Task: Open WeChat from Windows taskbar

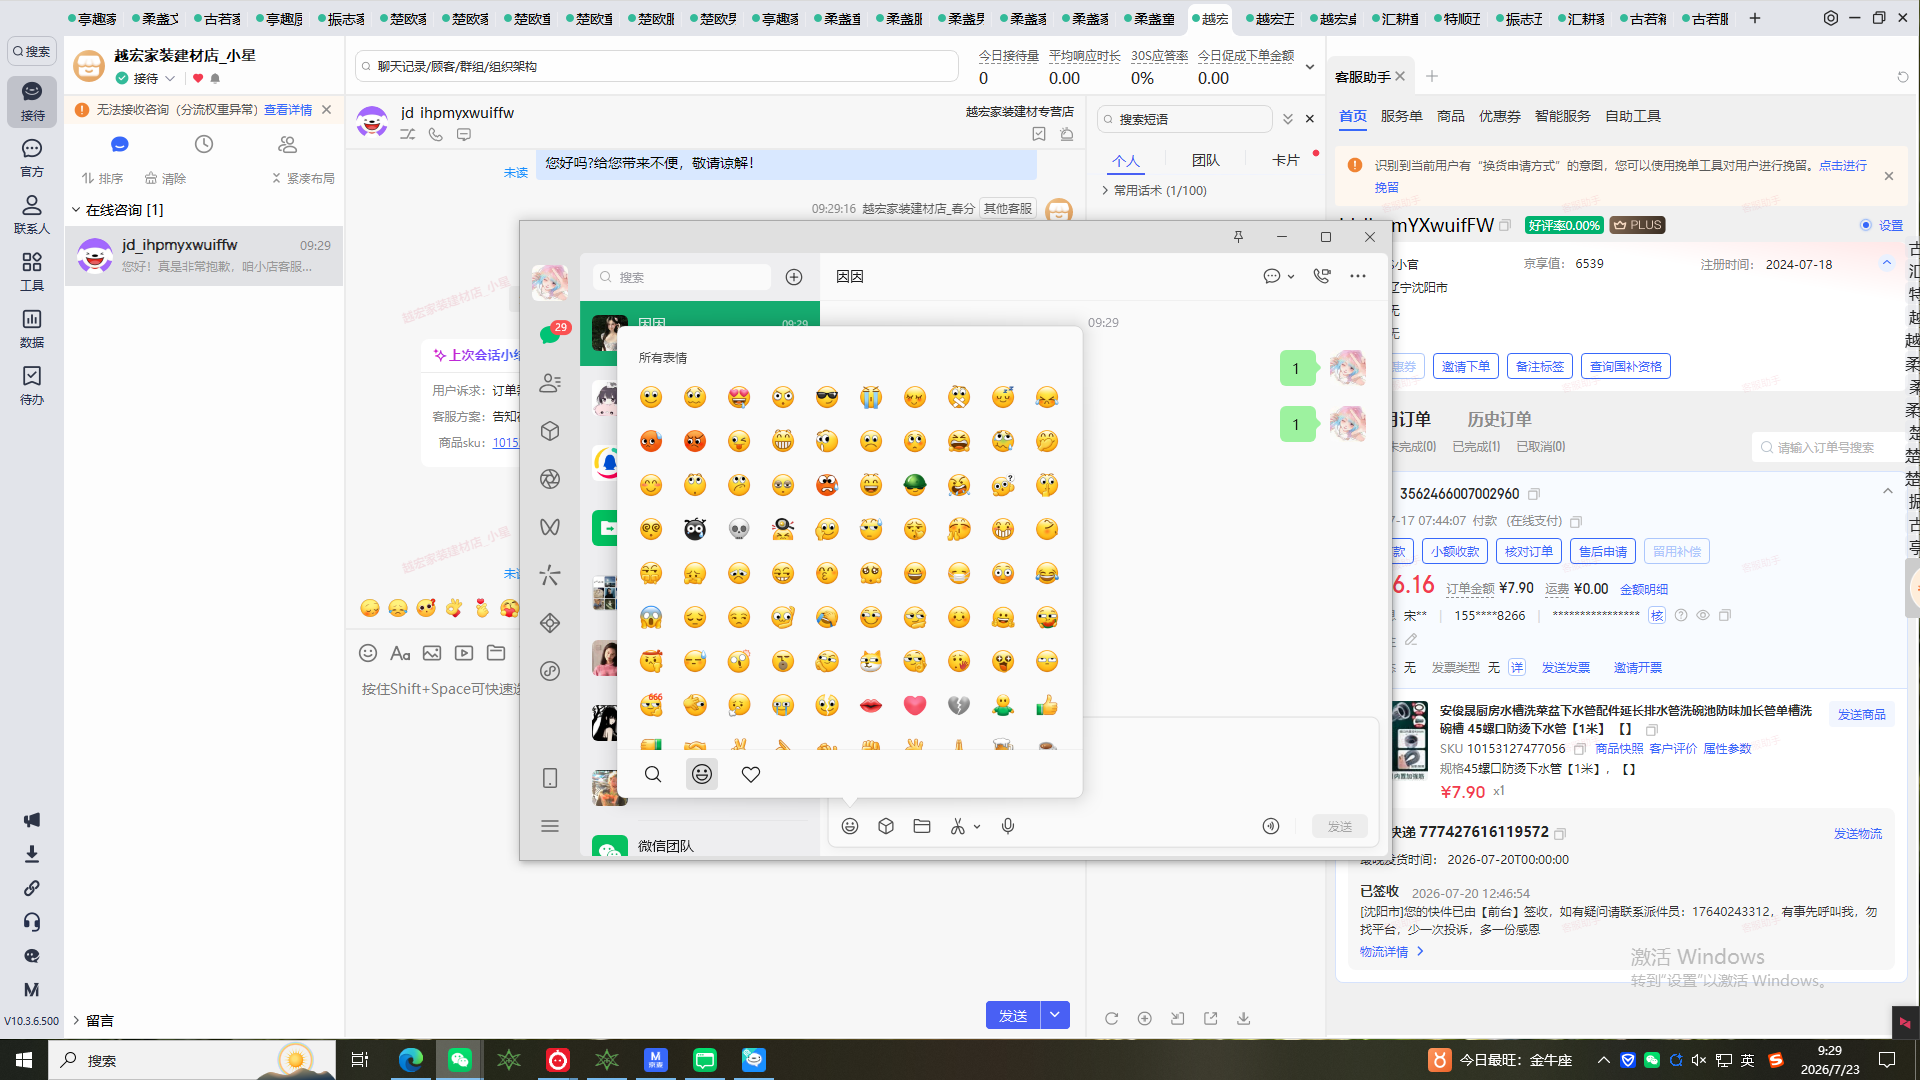Action: pos(460,1060)
